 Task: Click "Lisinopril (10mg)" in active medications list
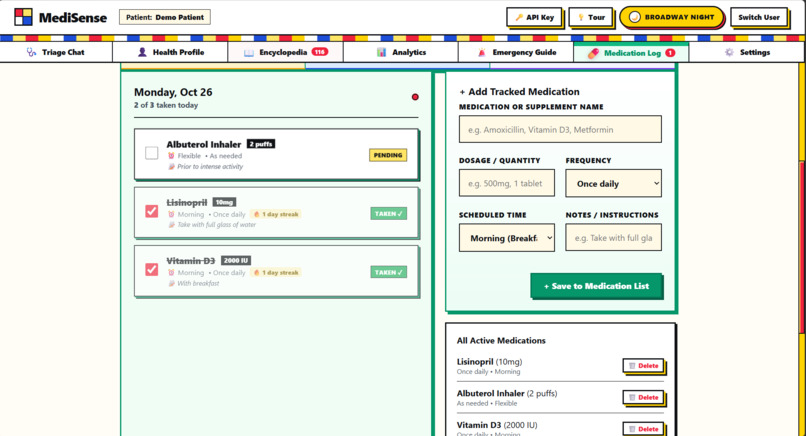[489, 362]
